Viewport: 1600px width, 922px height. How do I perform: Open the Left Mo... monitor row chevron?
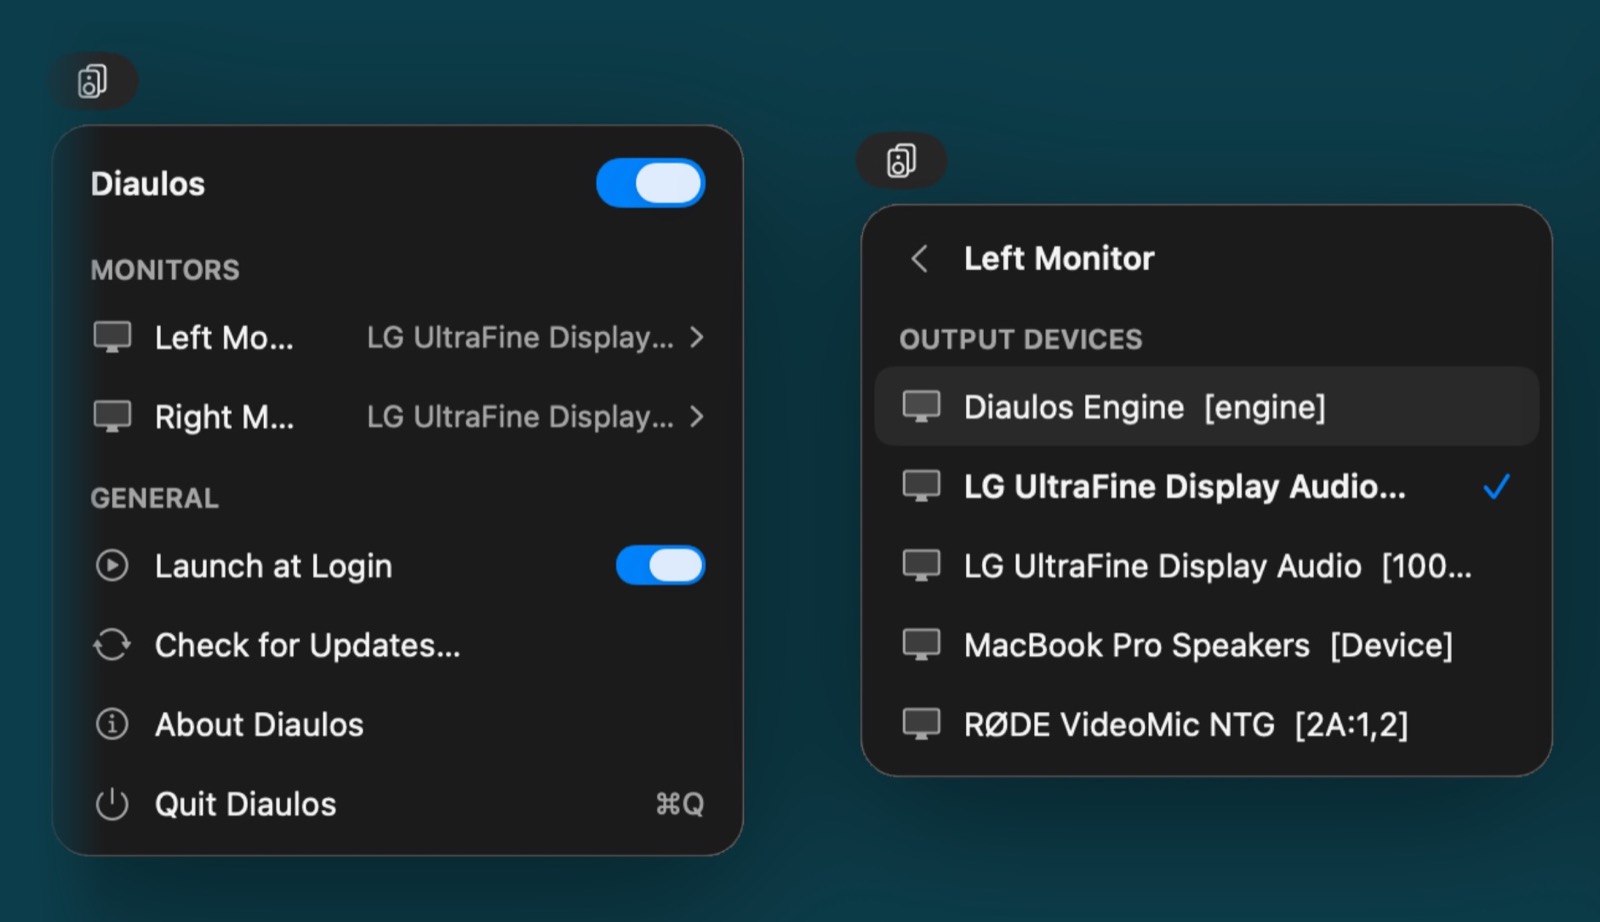point(697,338)
